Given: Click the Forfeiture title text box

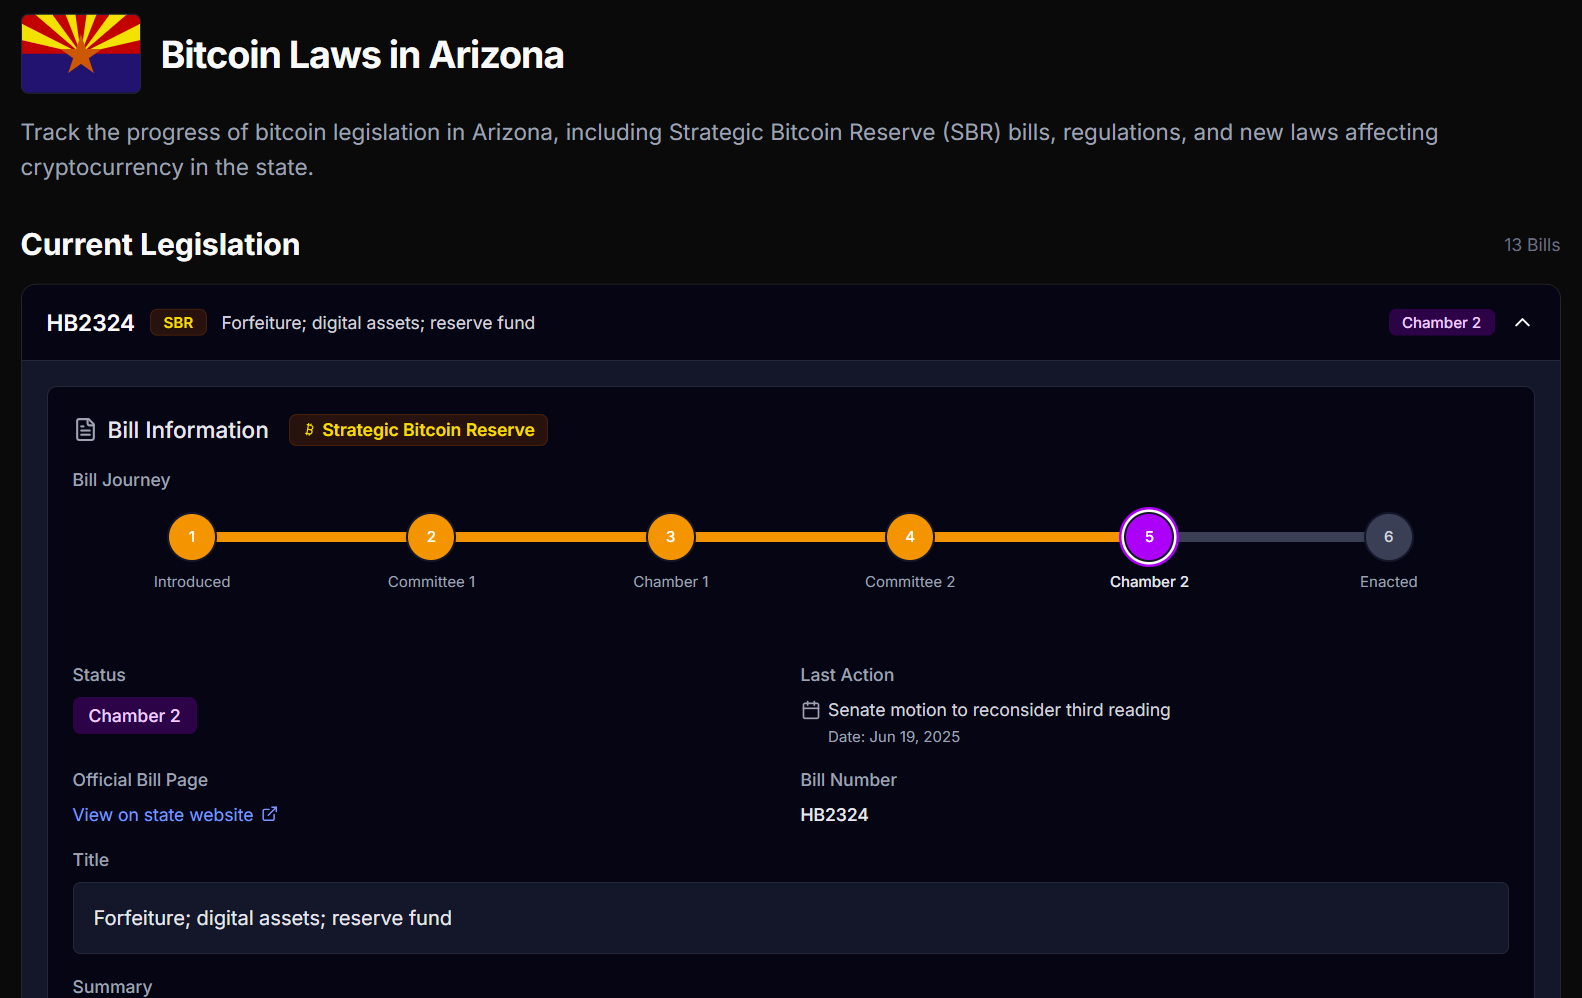Looking at the screenshot, I should pos(790,918).
